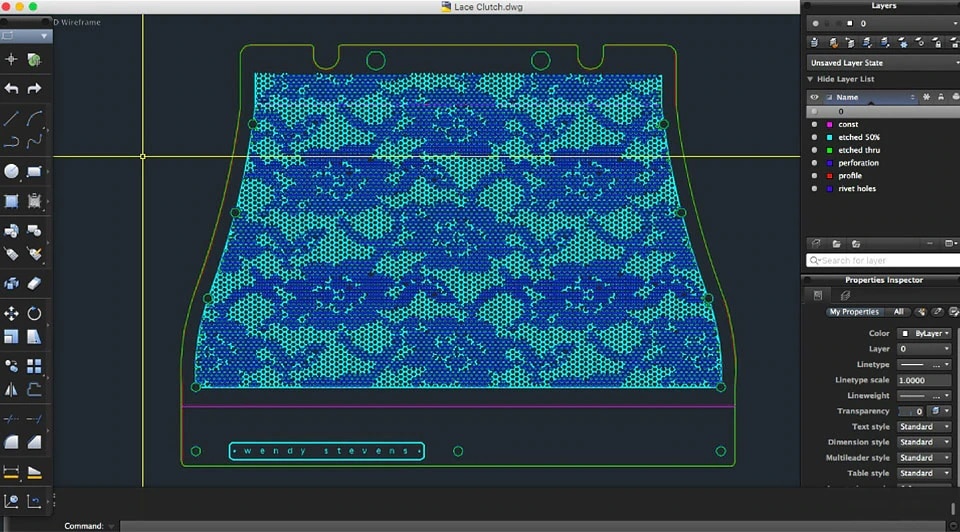Click the Redo arrow in the tool palette
Screen dimensions: 960x532
tap(34, 89)
